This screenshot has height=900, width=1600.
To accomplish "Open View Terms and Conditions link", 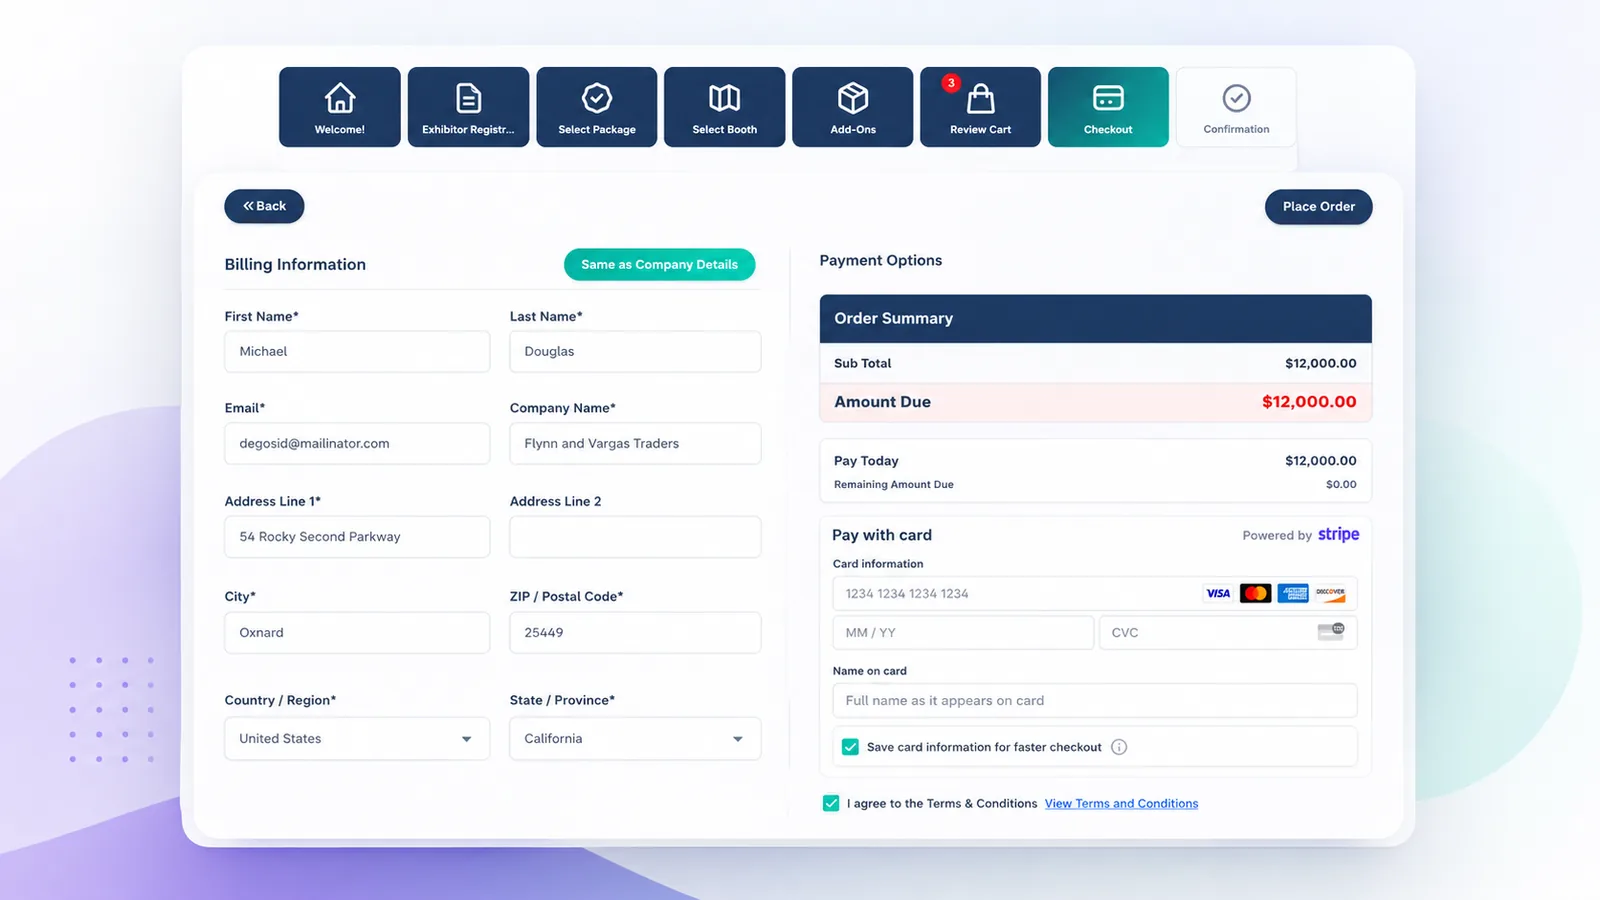I will pos(1121,803).
